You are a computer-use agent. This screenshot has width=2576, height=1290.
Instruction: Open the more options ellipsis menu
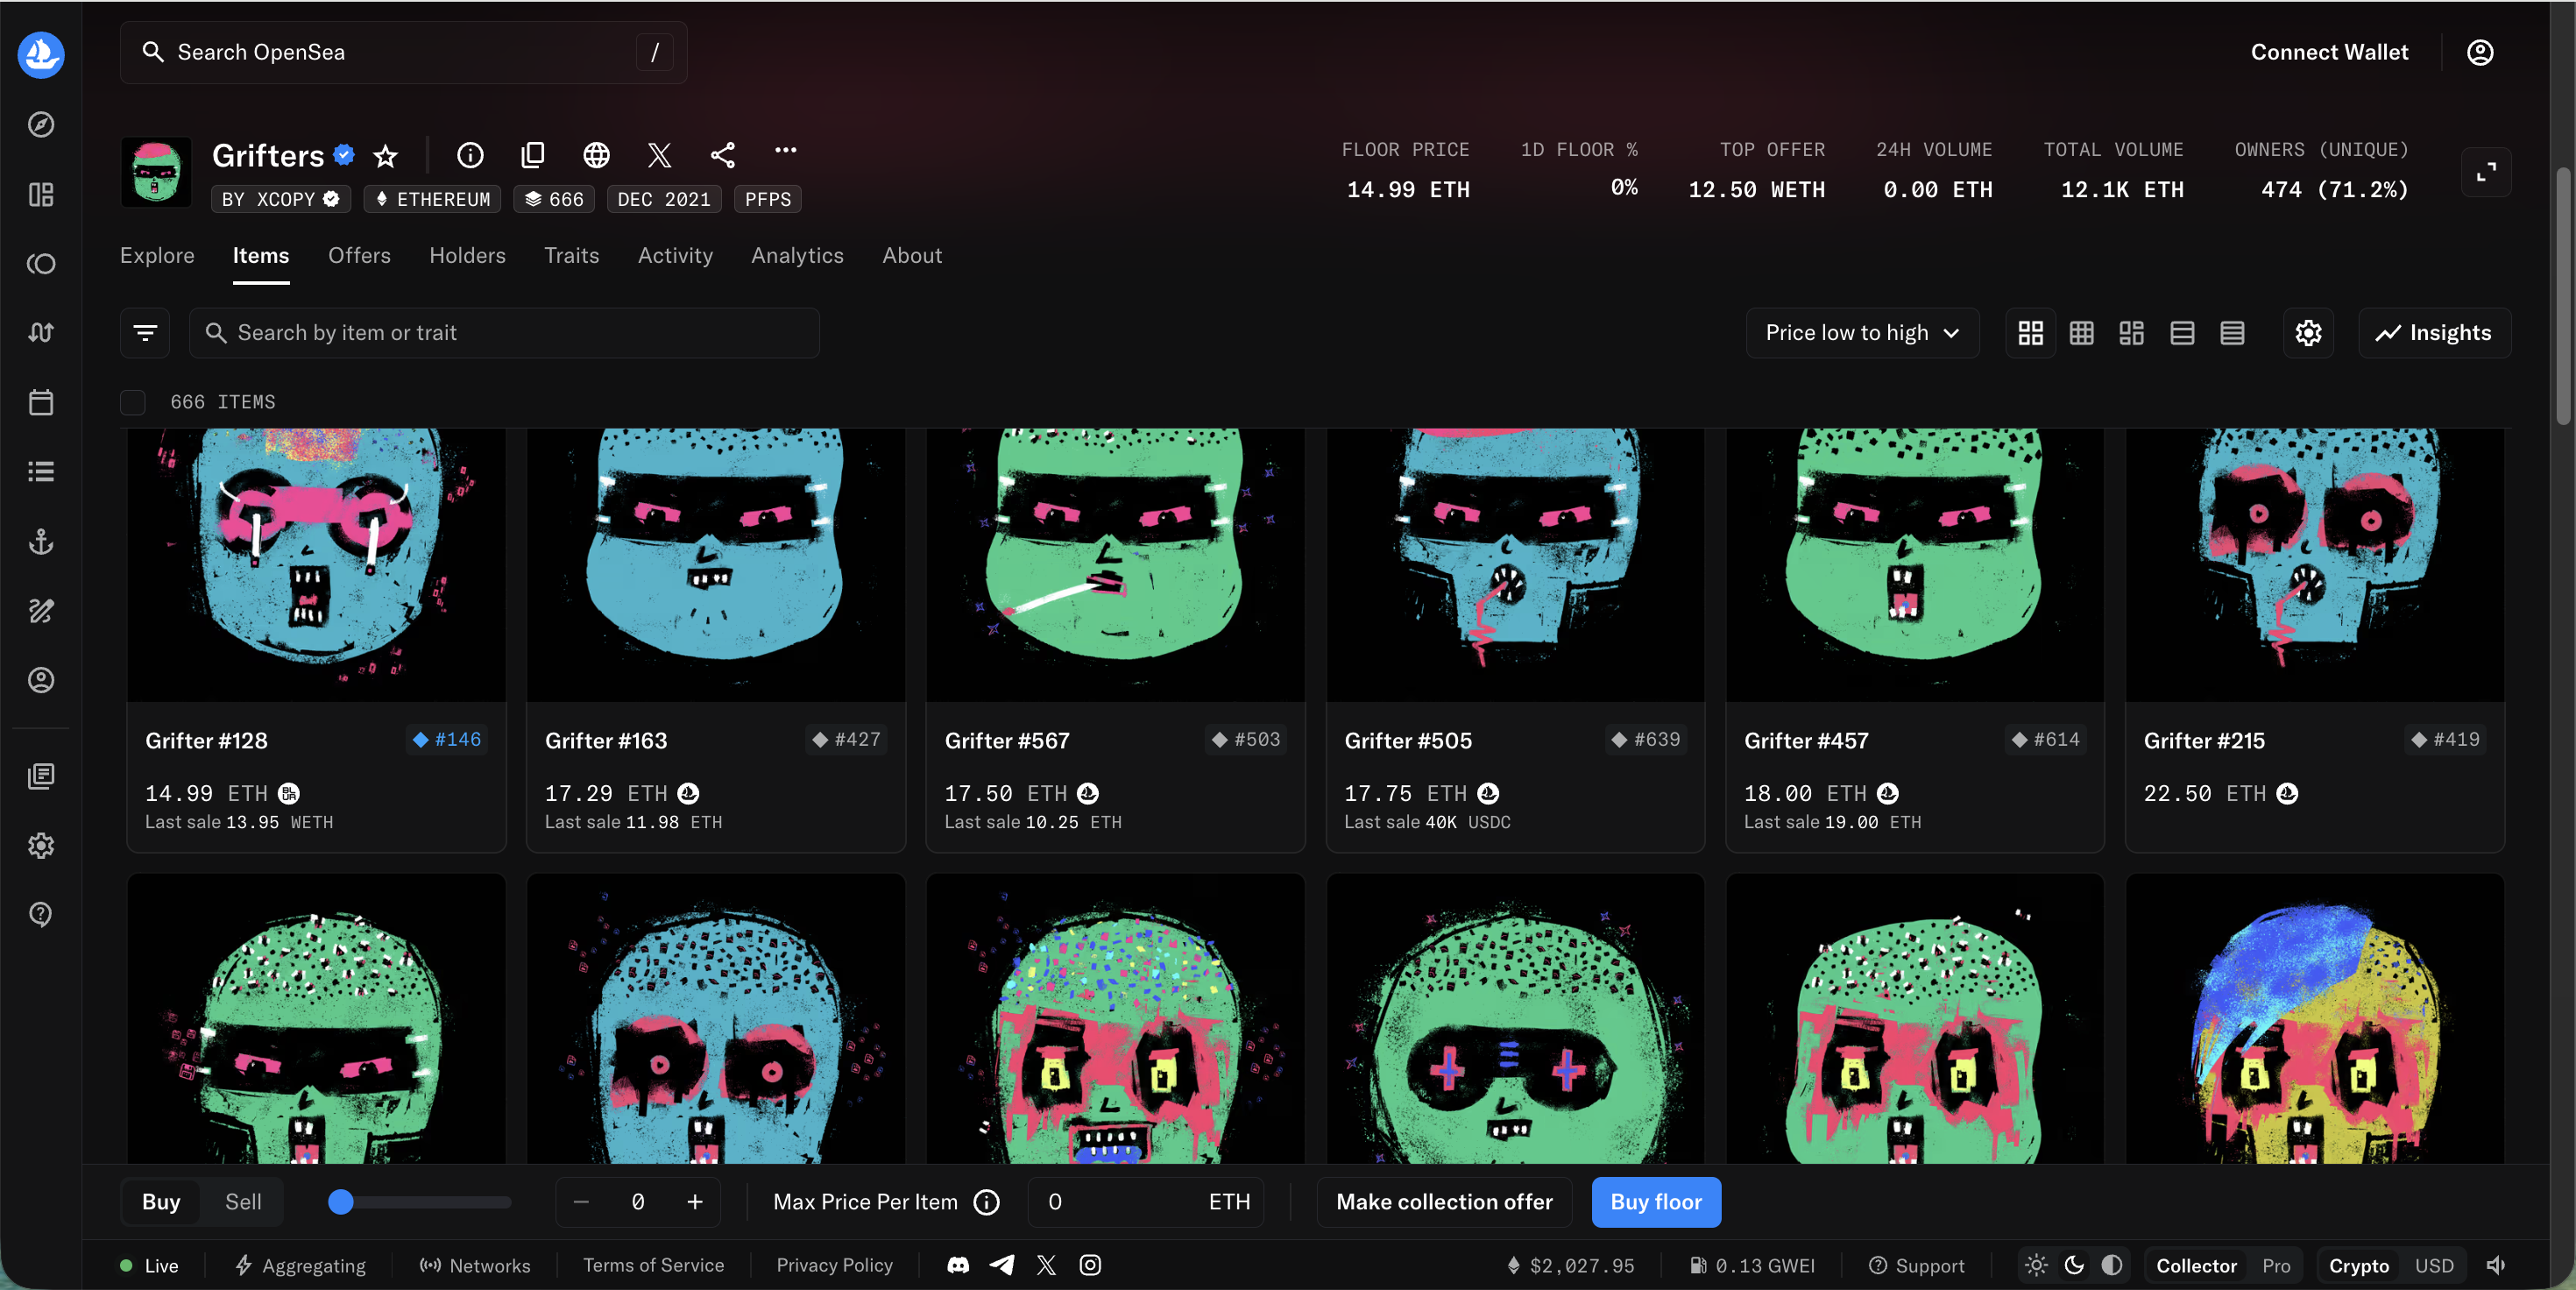(x=785, y=151)
